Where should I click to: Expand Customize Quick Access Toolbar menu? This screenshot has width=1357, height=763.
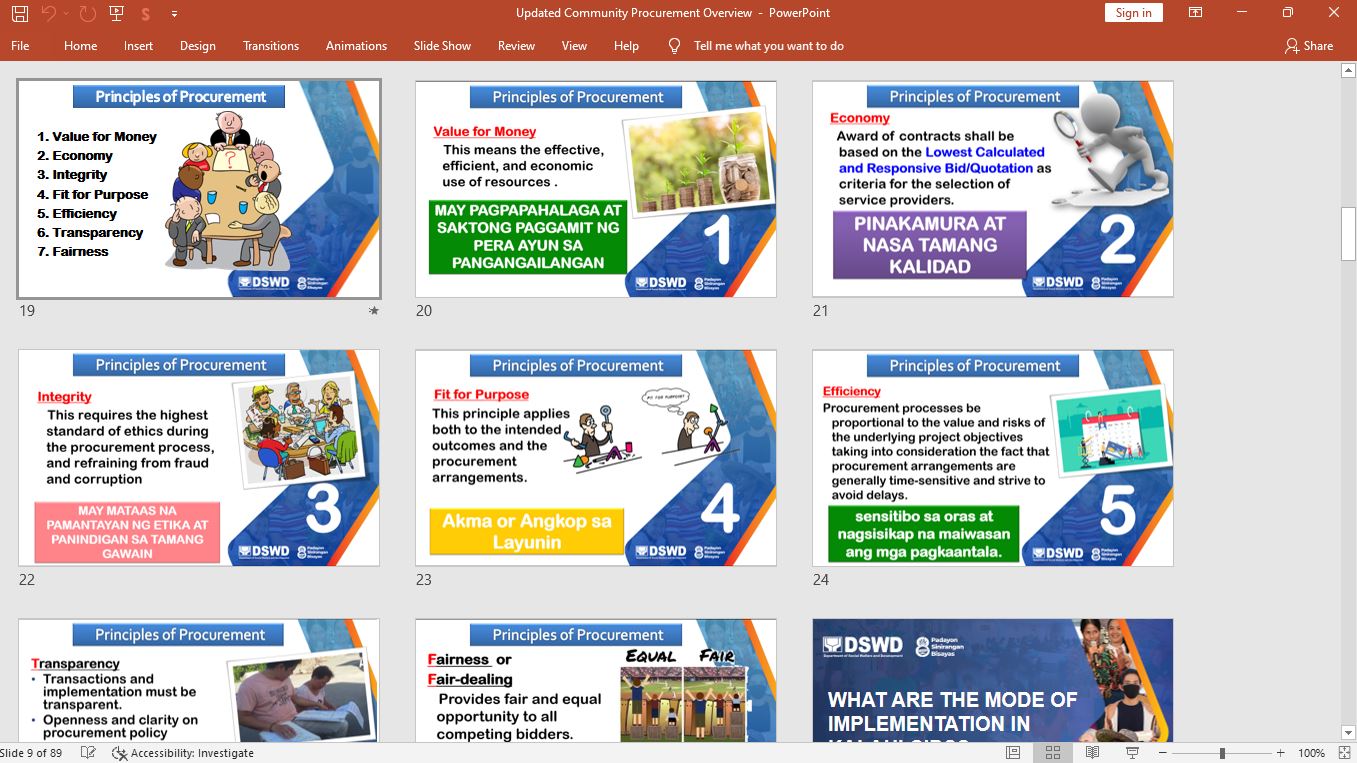click(174, 13)
